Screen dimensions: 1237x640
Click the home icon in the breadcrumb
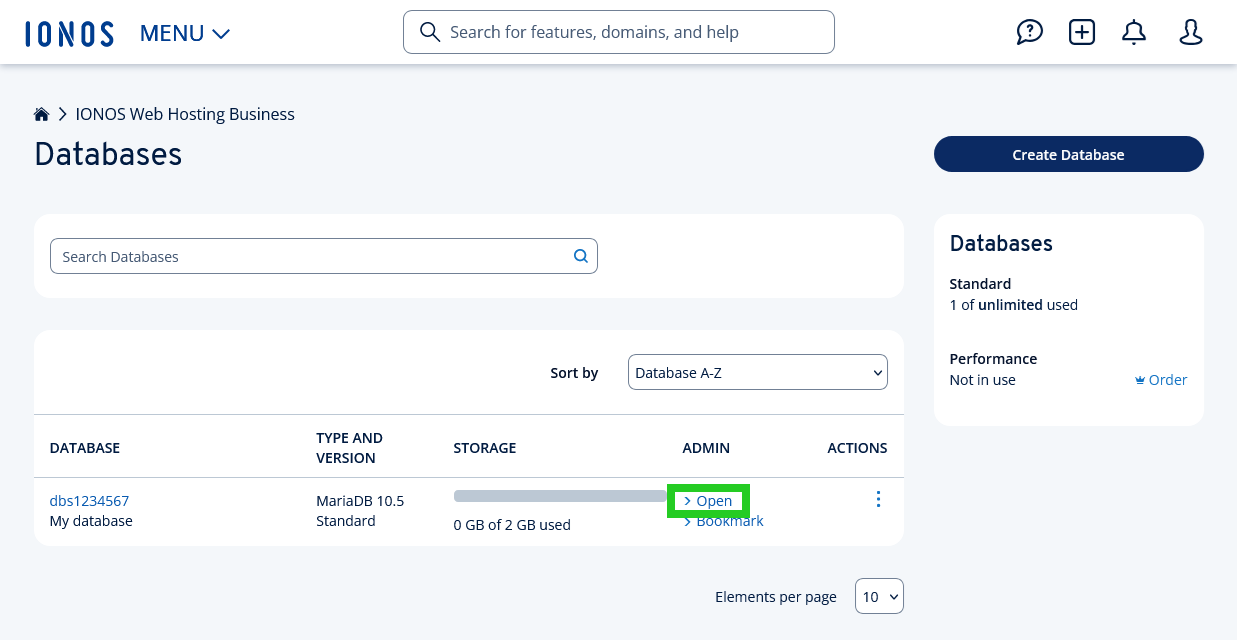click(x=41, y=113)
